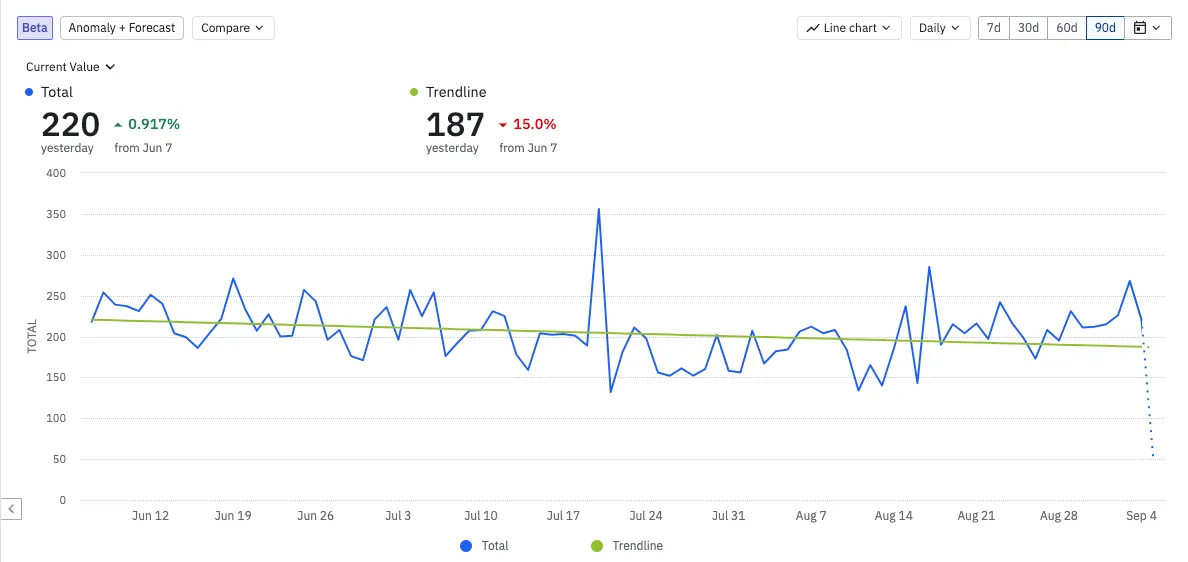The image size is (1188, 562).
Task: Expand the Current Value dropdown
Action: [x=70, y=67]
